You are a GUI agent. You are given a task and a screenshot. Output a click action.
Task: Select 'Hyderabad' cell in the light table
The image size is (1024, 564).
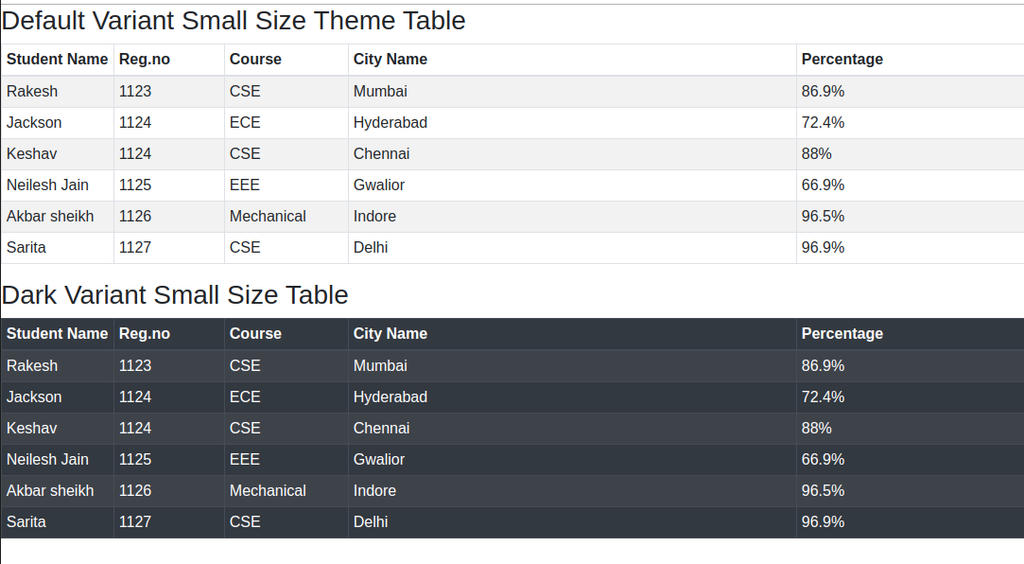coord(390,123)
